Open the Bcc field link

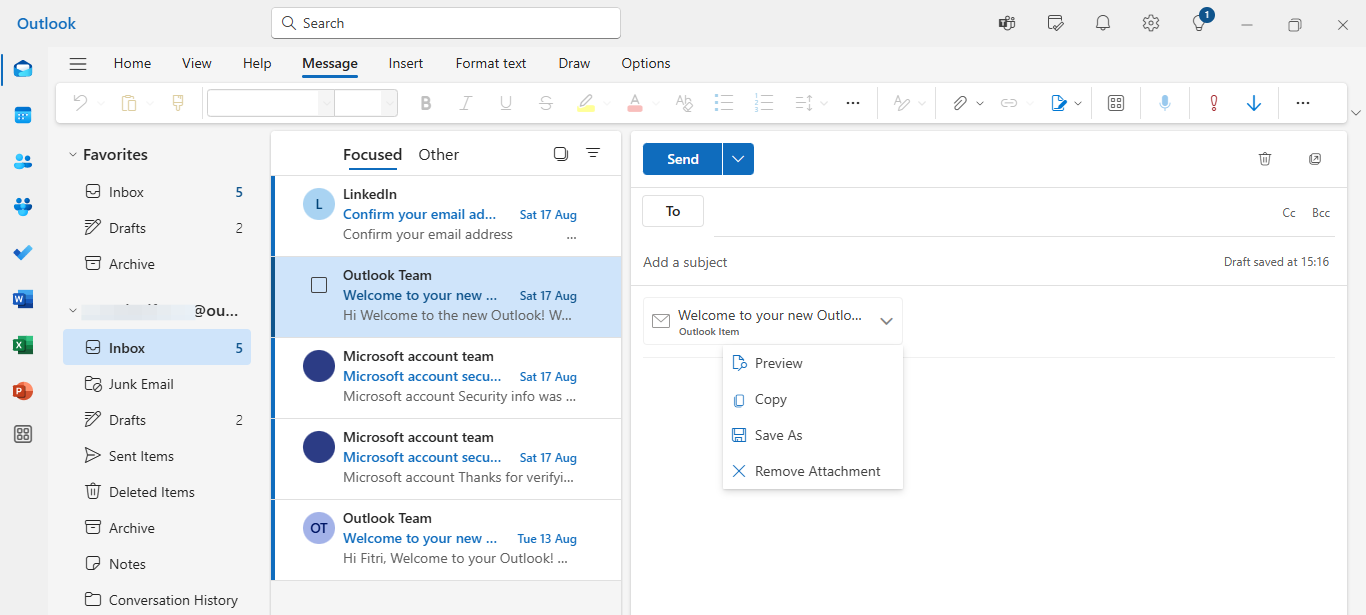point(1320,212)
